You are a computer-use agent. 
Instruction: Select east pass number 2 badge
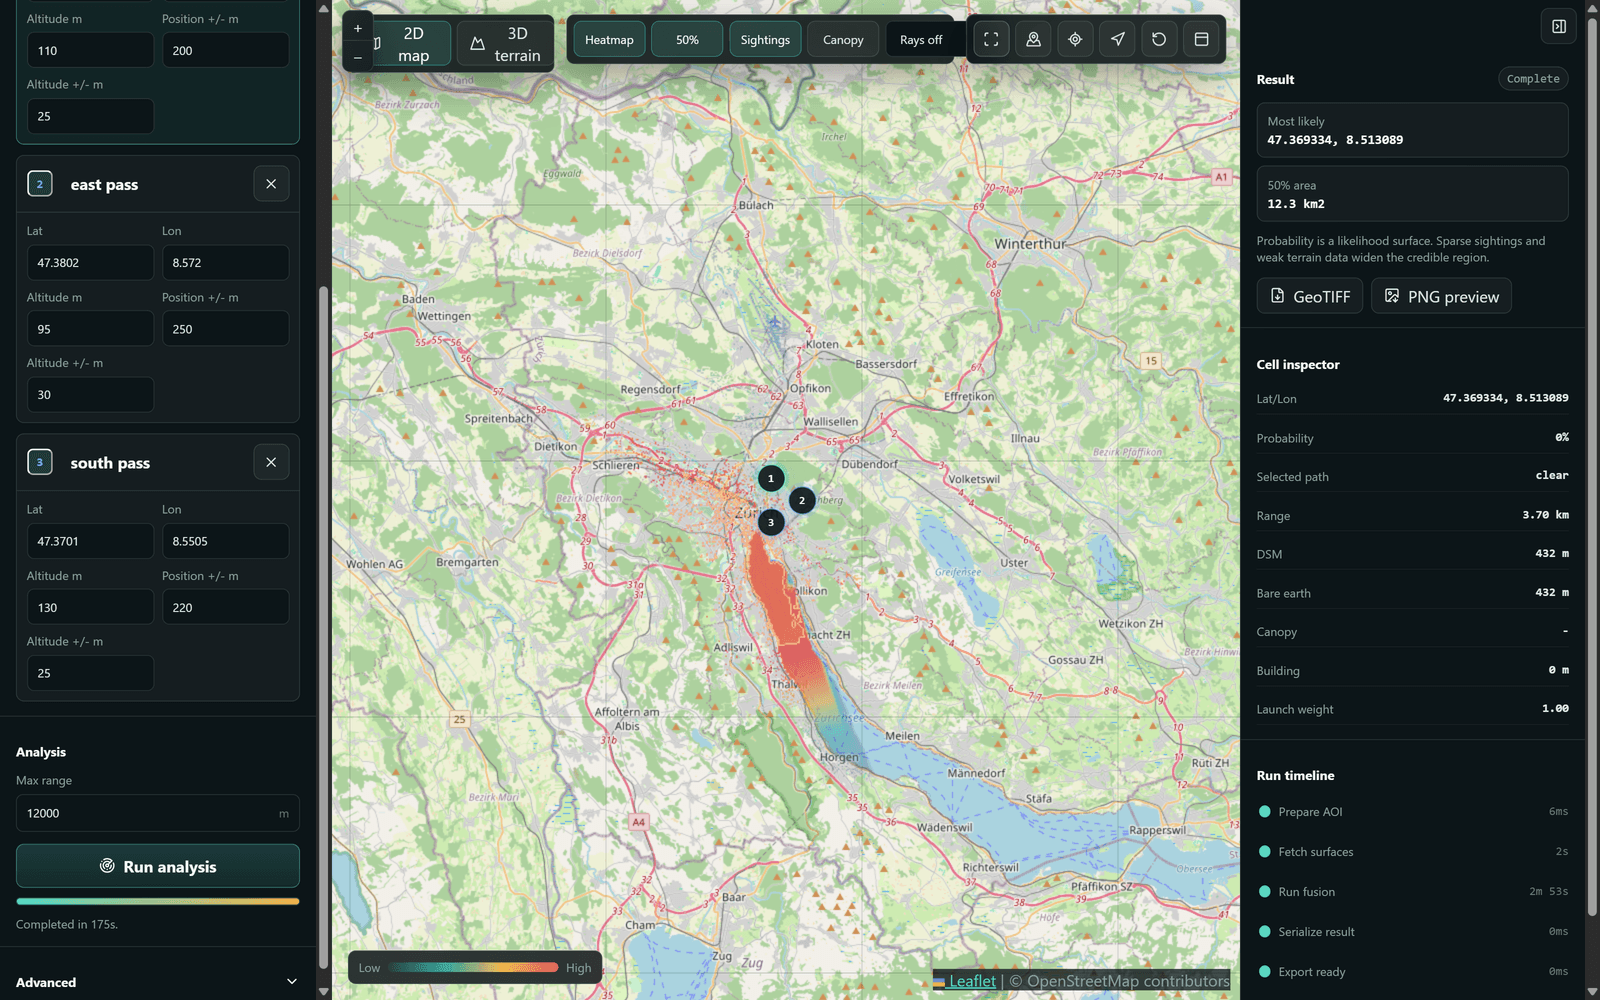40,184
